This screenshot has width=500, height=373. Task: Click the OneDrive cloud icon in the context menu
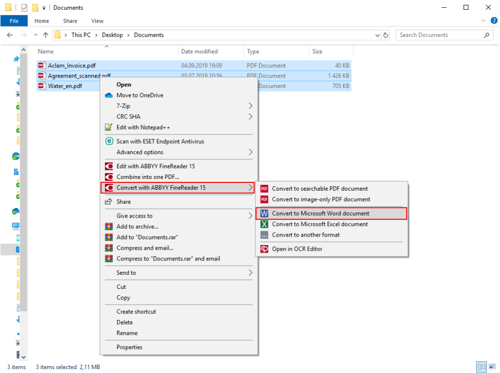(x=109, y=95)
